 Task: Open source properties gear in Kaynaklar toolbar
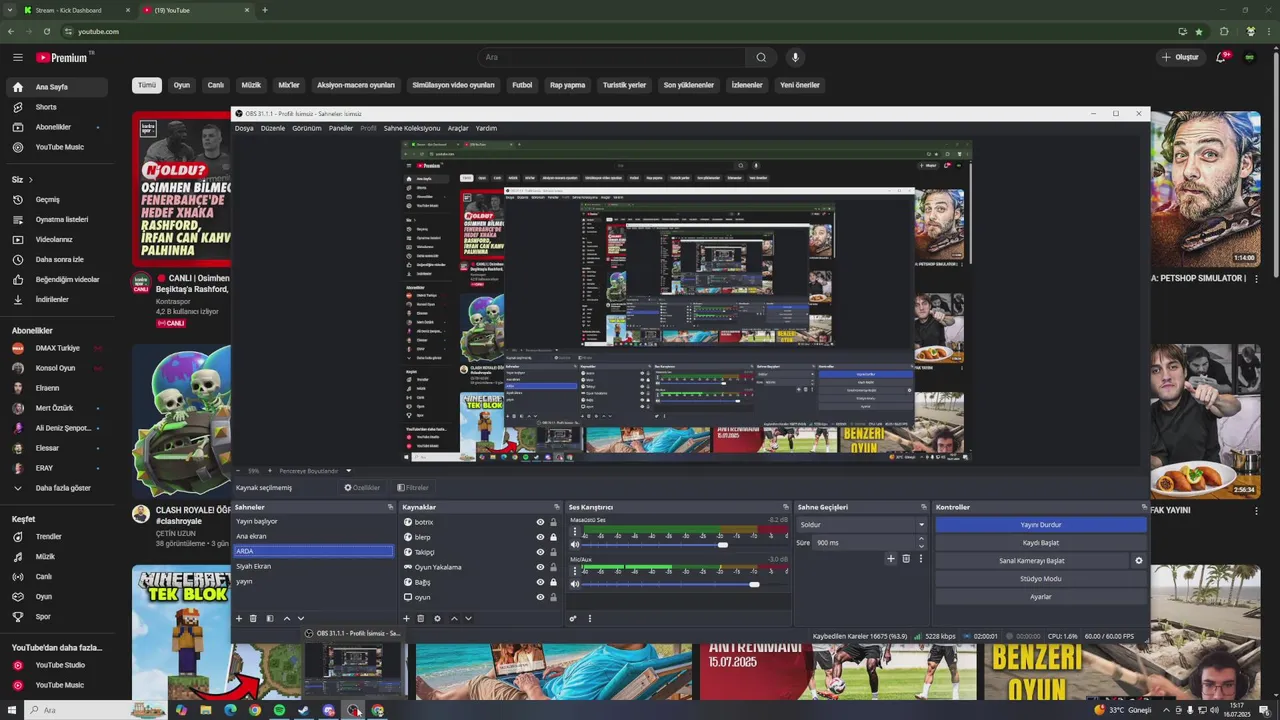coord(437,618)
